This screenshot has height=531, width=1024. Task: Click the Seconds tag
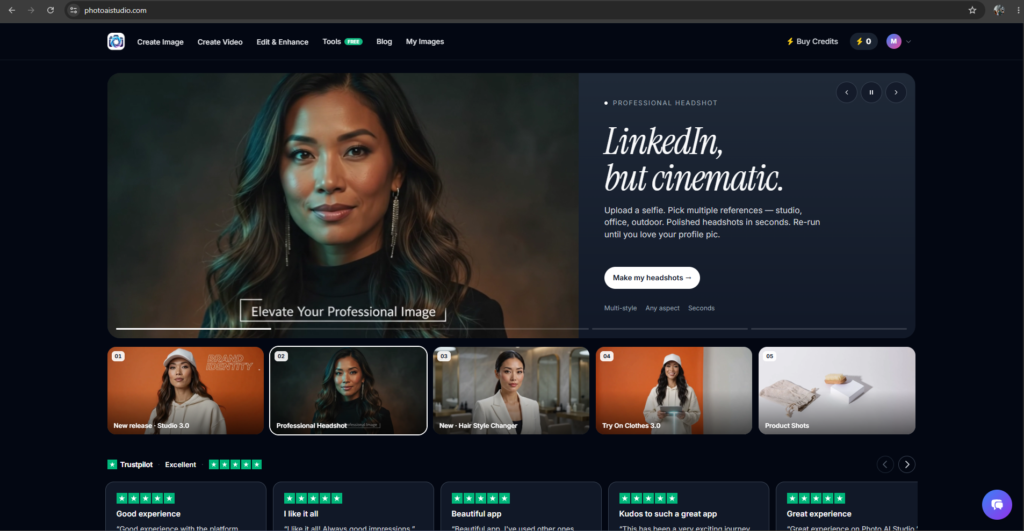pos(701,308)
